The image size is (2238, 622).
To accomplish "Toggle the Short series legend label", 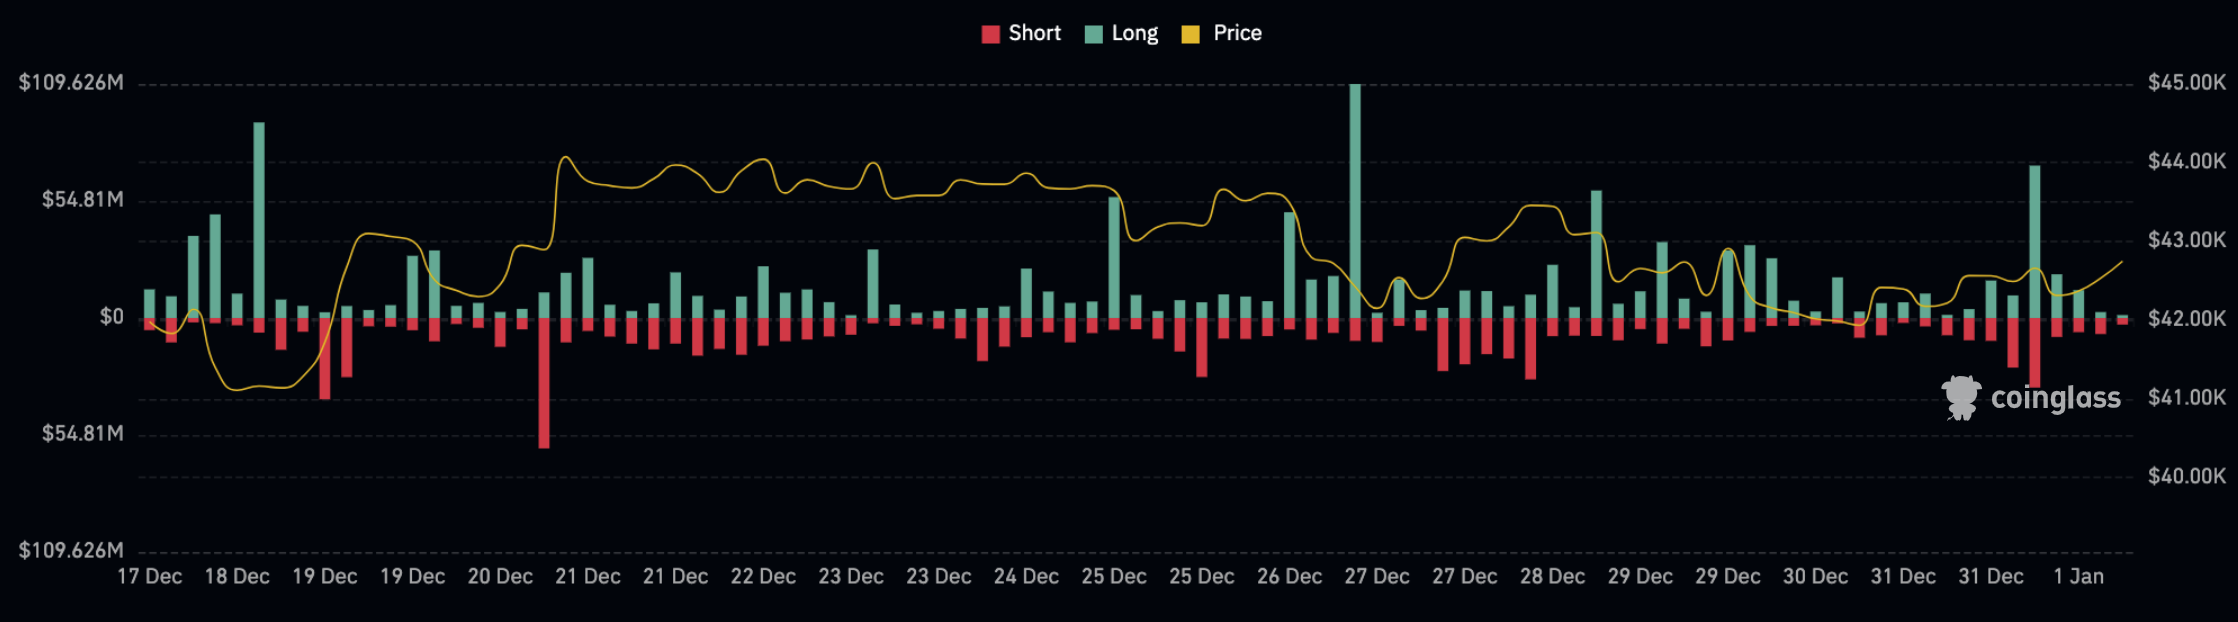I will (1034, 33).
